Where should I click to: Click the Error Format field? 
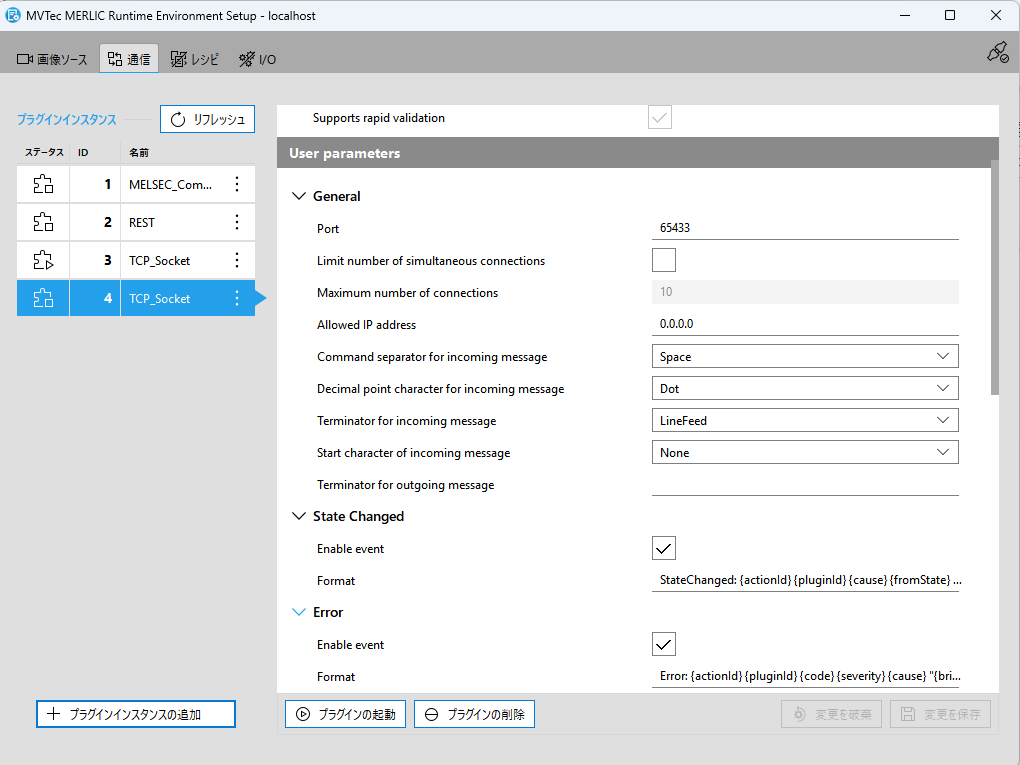pos(805,677)
